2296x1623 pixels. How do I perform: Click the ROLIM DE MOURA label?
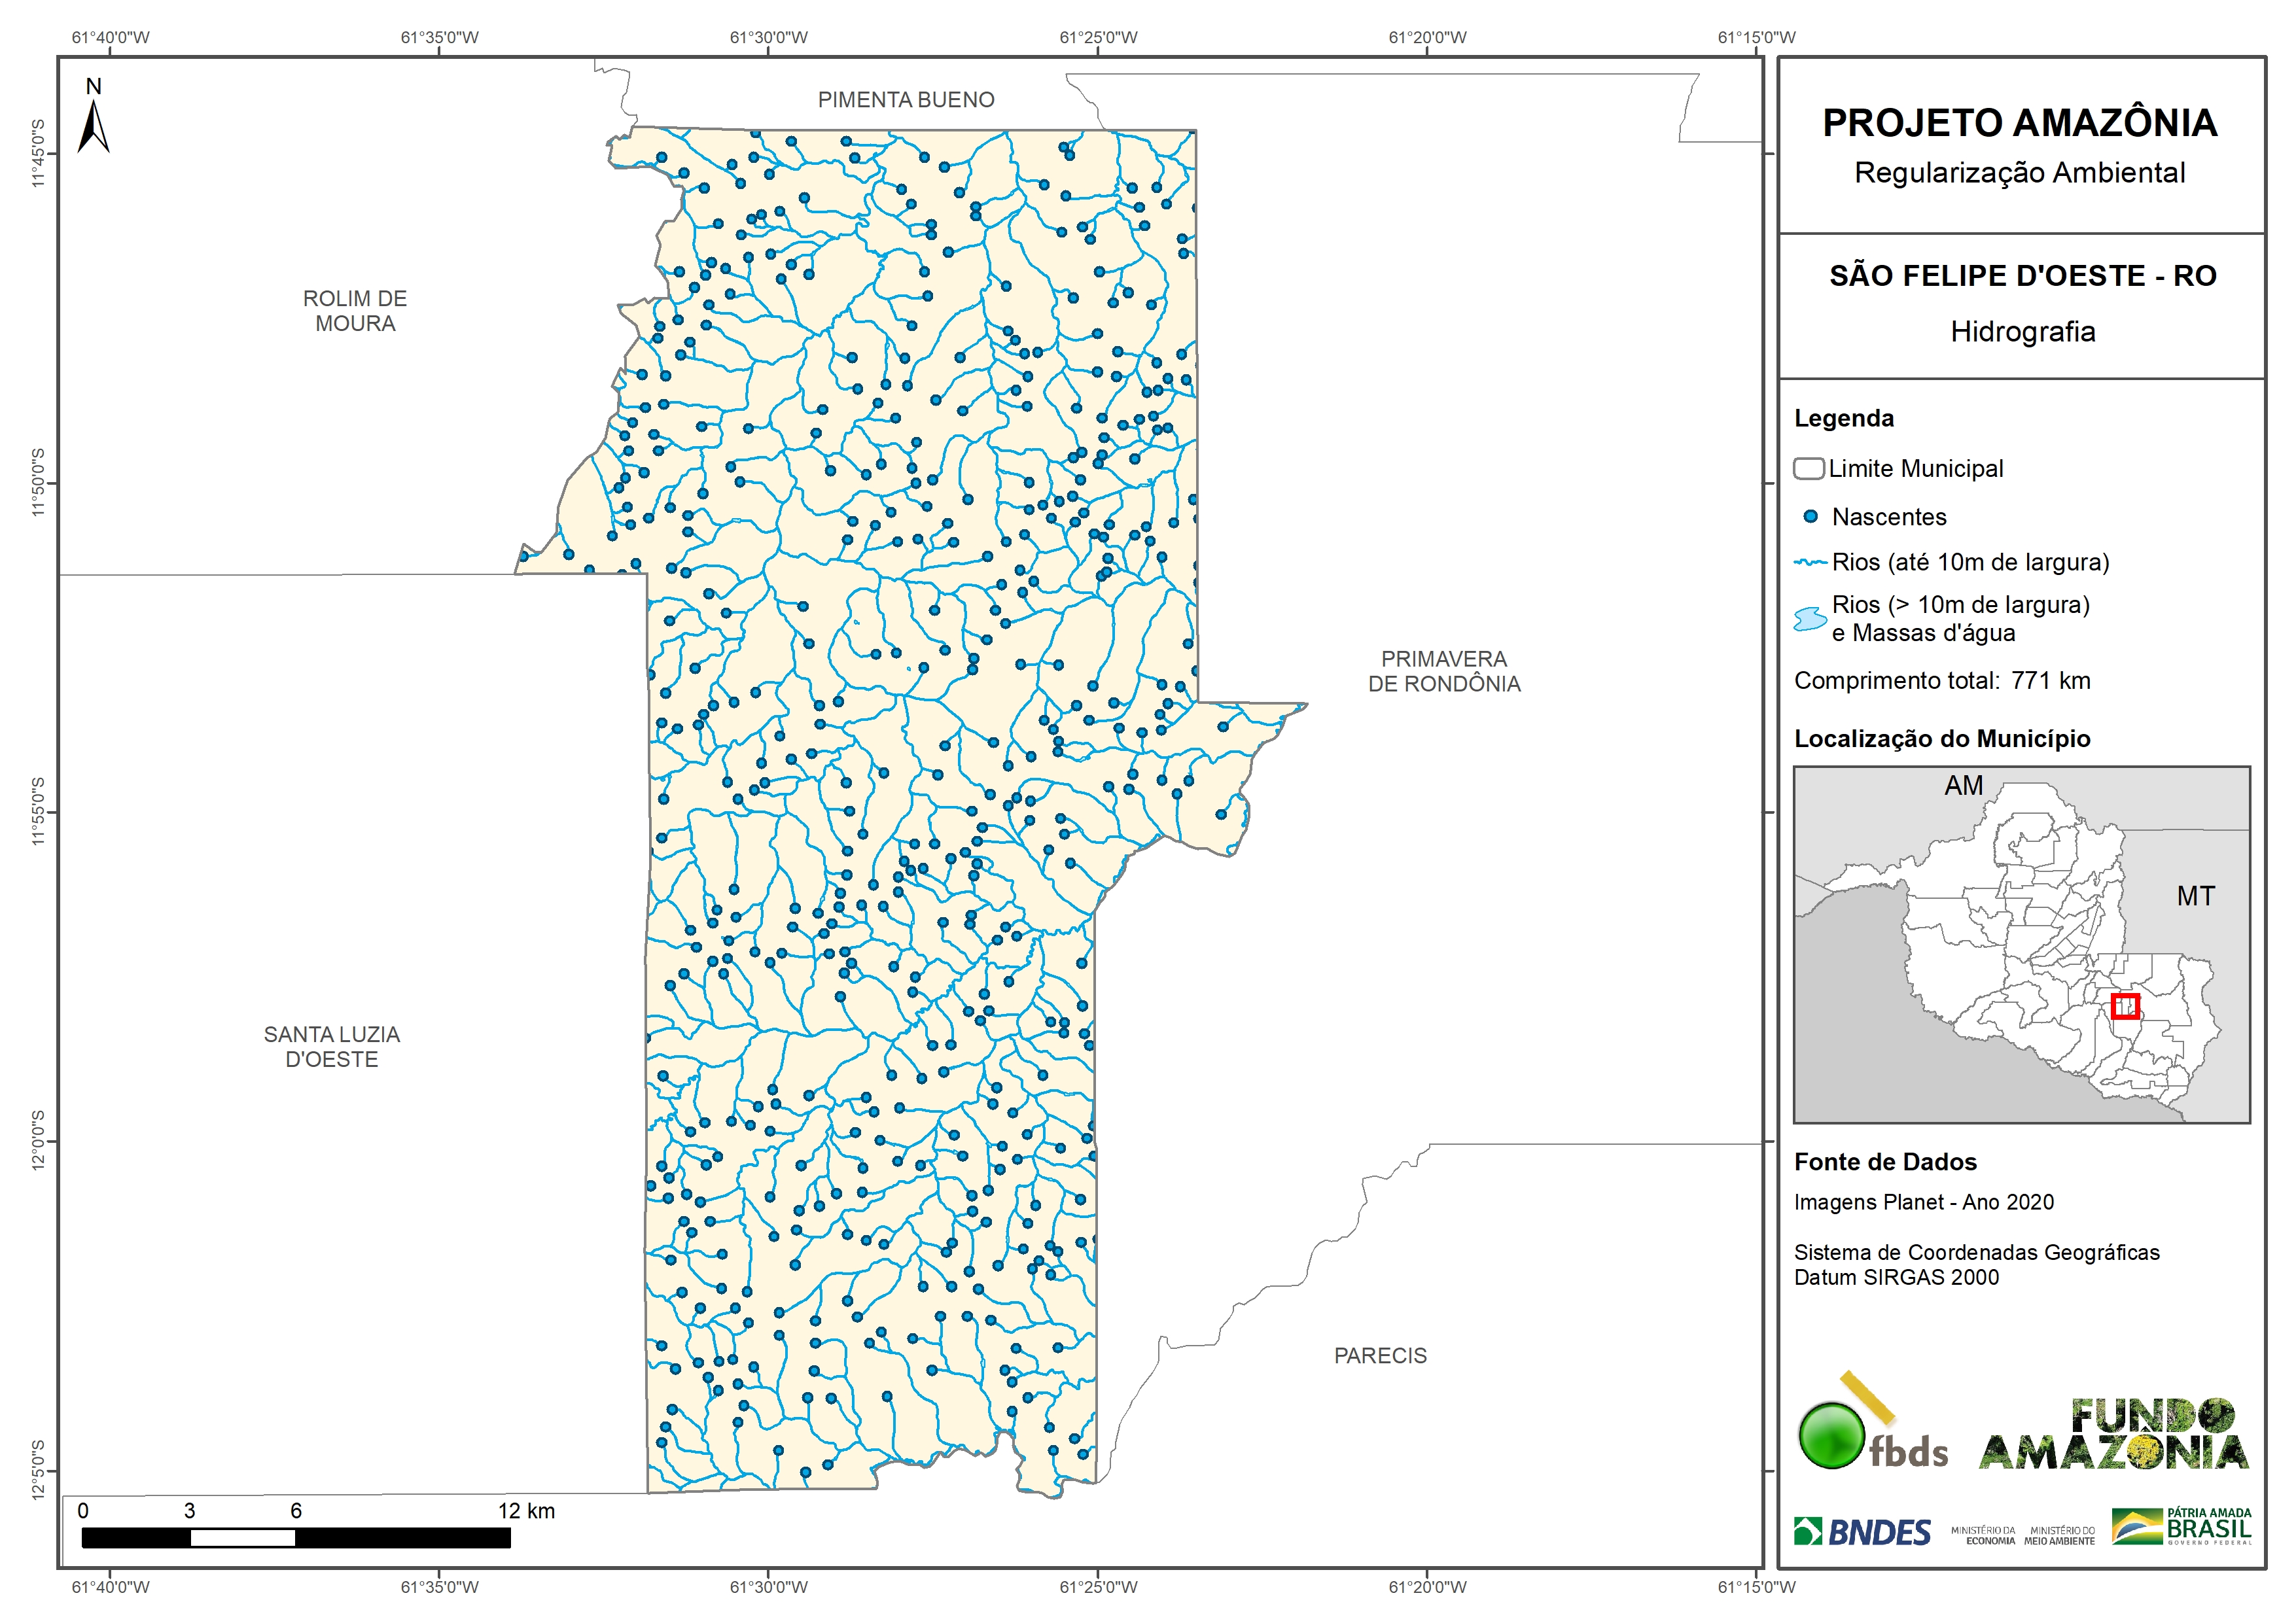tap(355, 311)
